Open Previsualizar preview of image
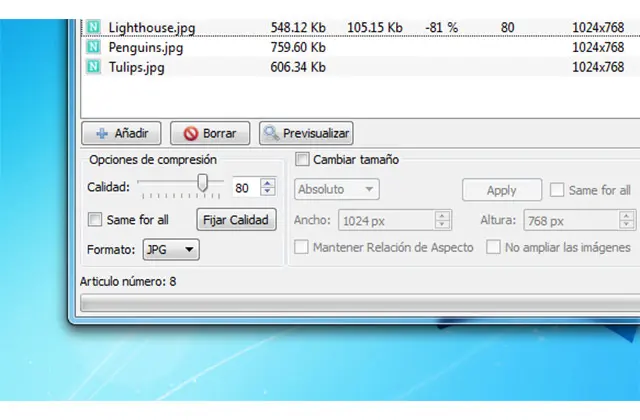The image size is (640, 420). click(305, 132)
